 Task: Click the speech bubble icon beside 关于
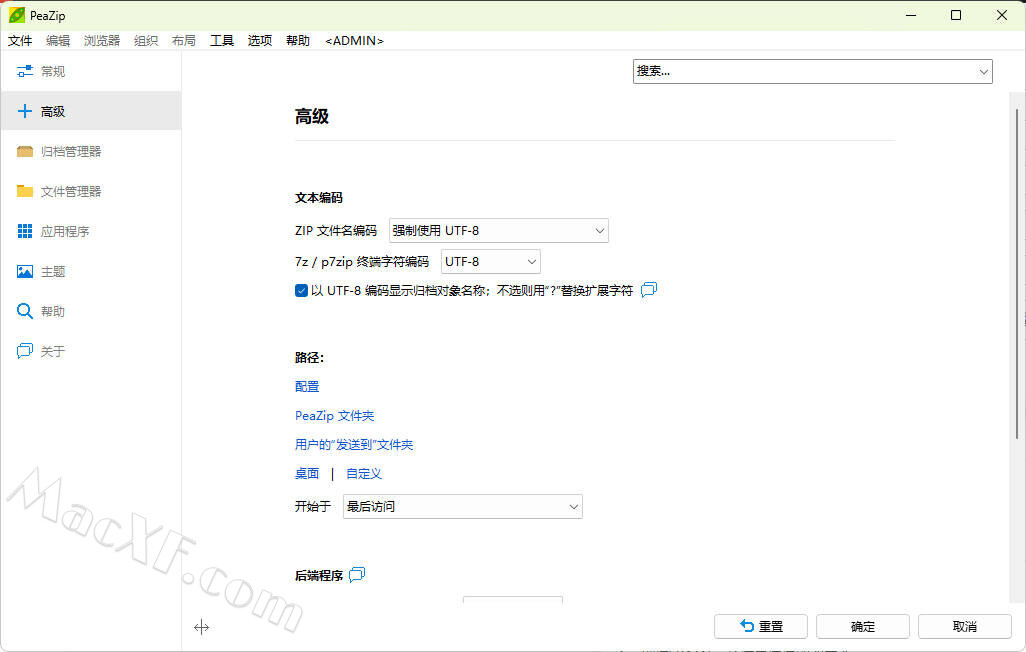(25, 351)
